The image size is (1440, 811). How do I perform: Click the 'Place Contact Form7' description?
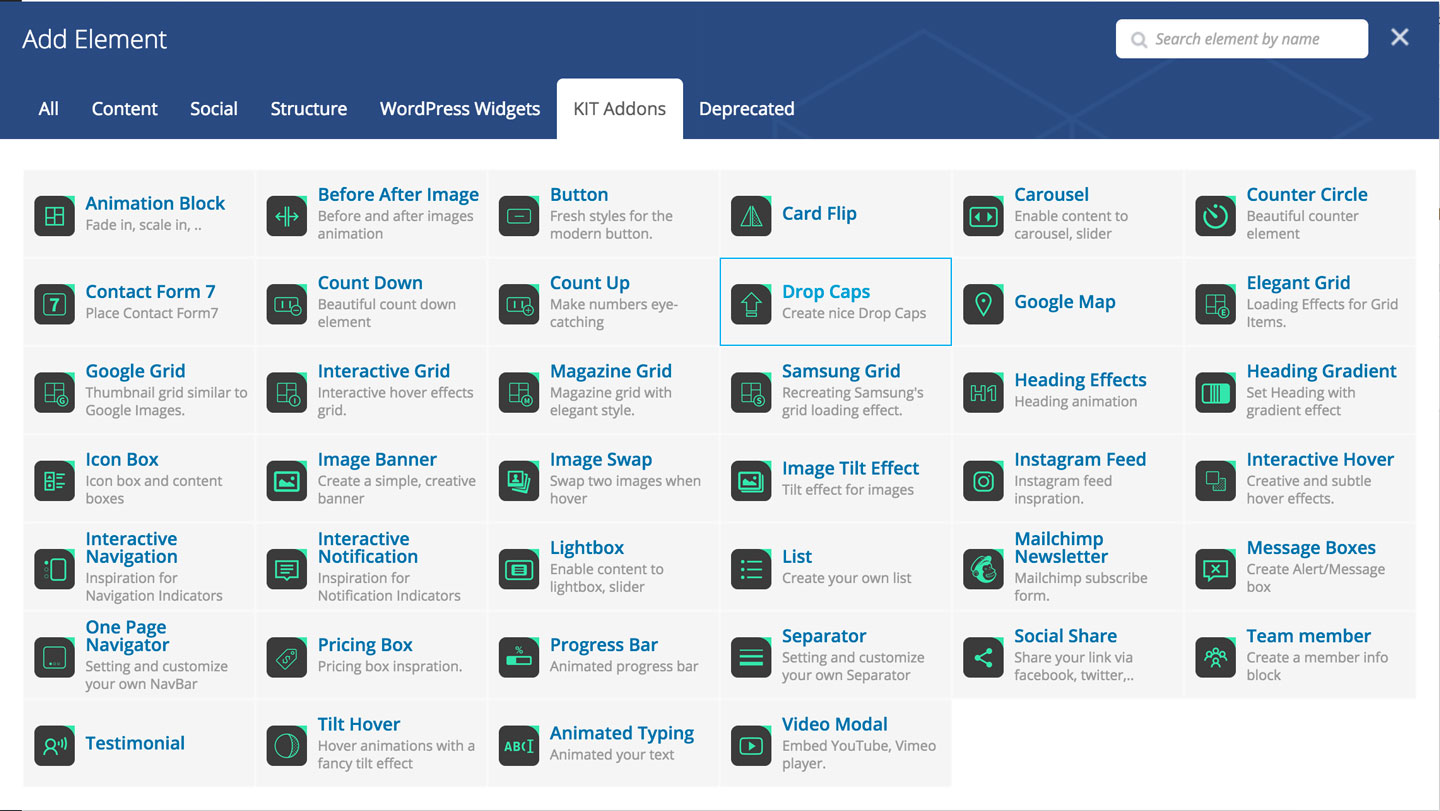click(x=152, y=313)
